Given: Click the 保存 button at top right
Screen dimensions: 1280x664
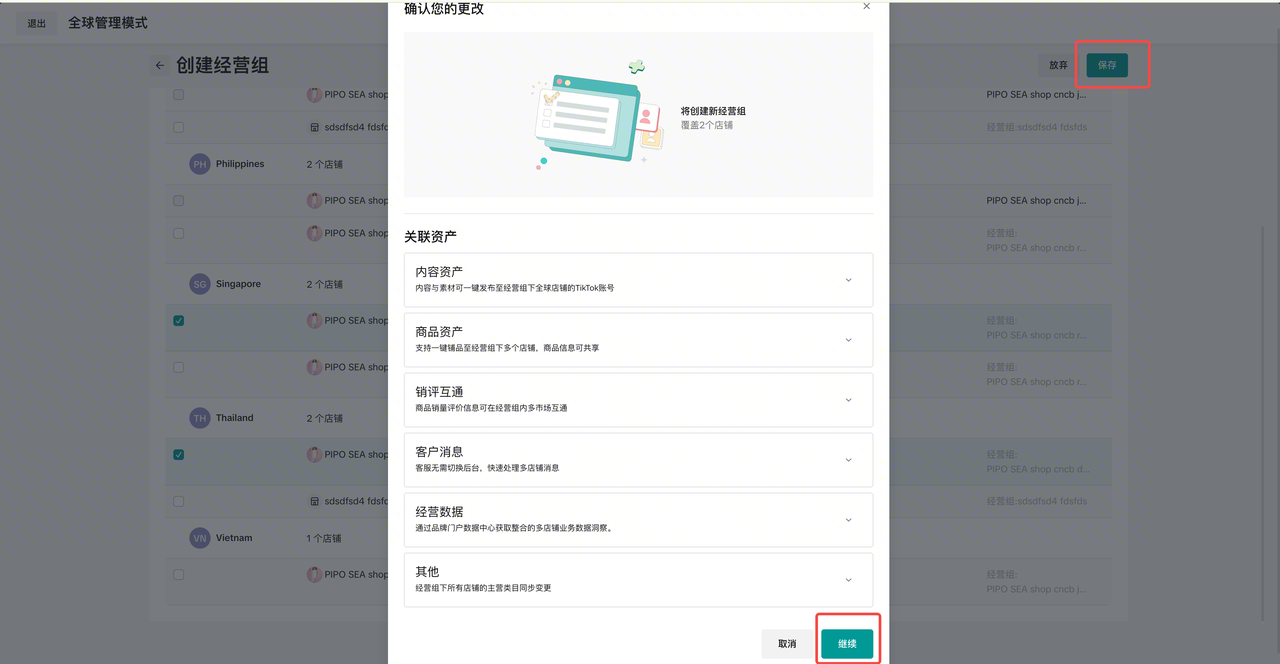Looking at the screenshot, I should click(x=1107, y=65).
